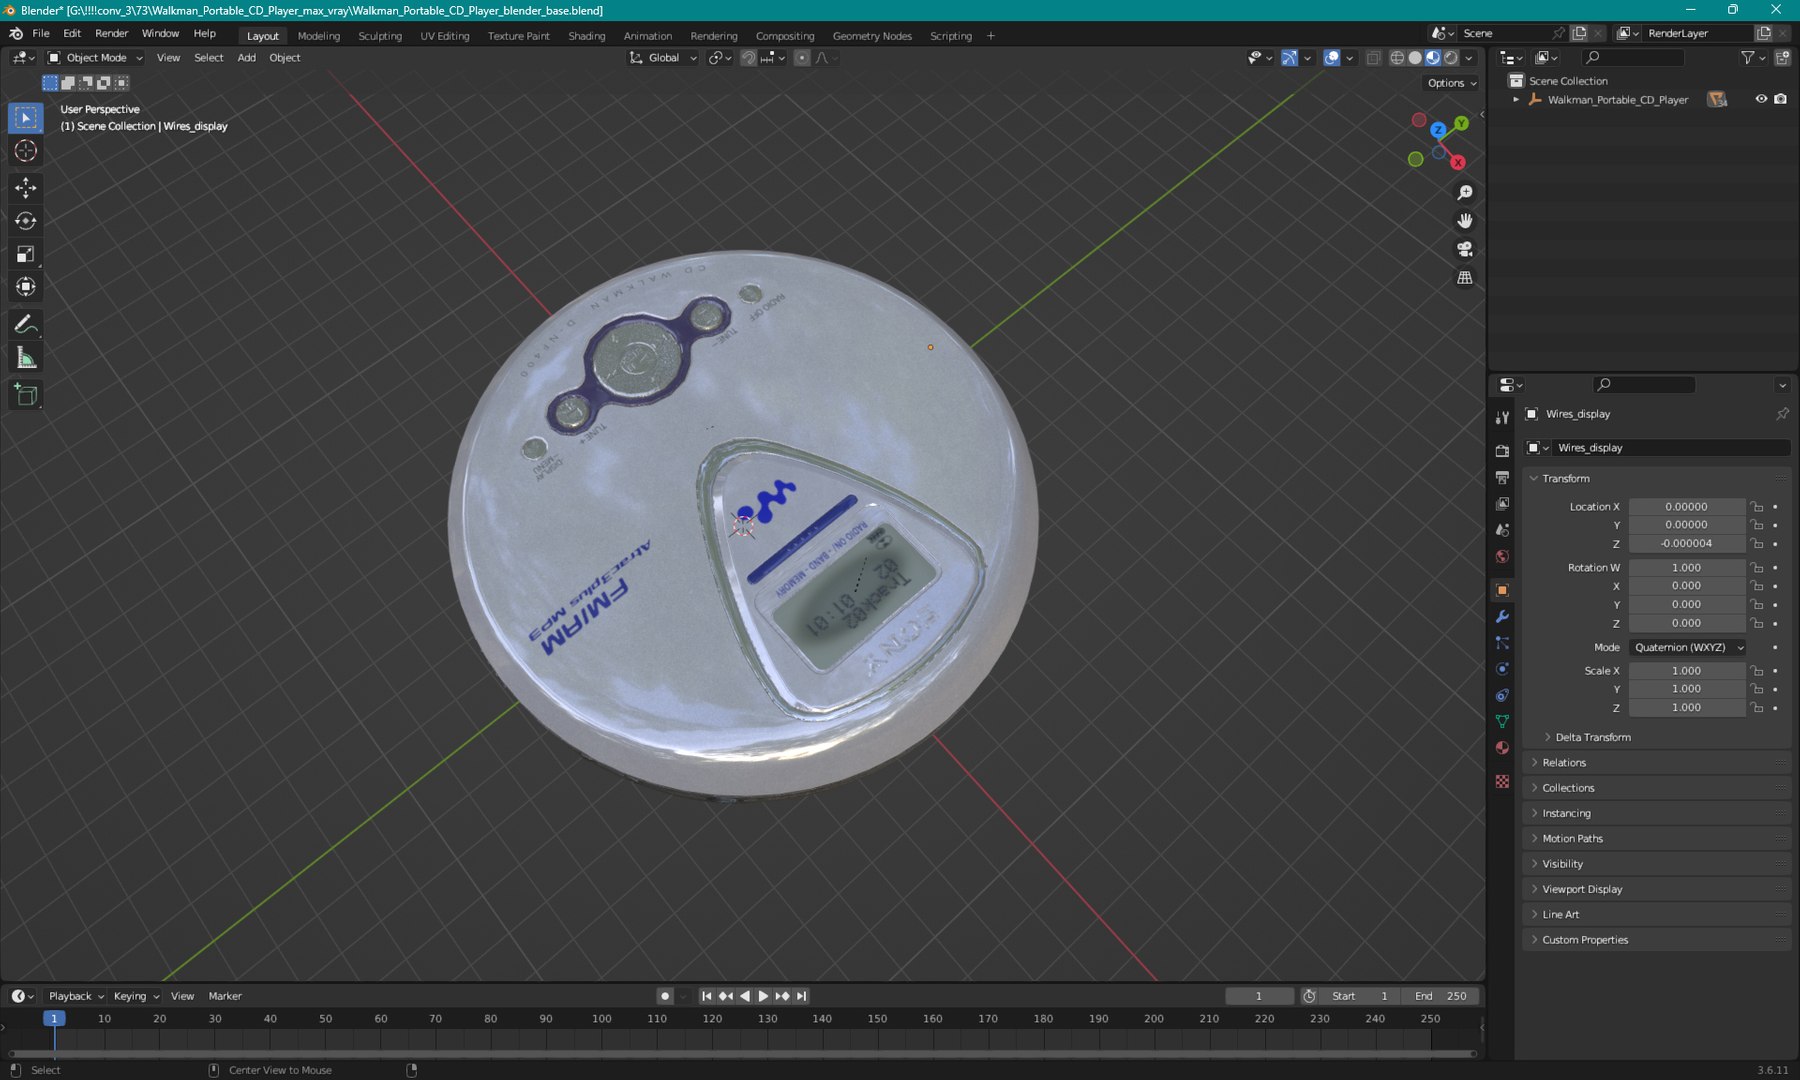Screen dimensions: 1800x1080
Task: Switch to UV Editing workspace tab
Action: 444,36
